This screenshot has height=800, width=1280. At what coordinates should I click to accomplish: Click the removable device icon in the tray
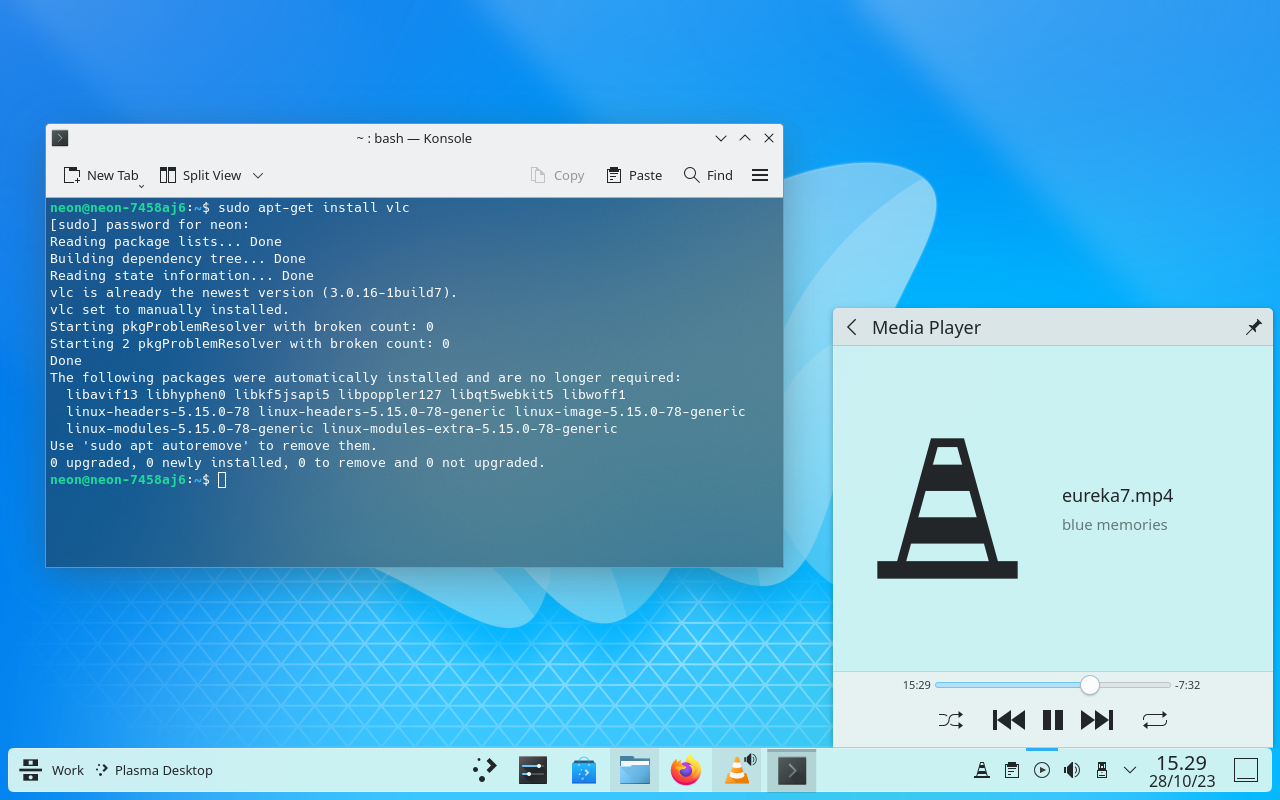point(1101,770)
